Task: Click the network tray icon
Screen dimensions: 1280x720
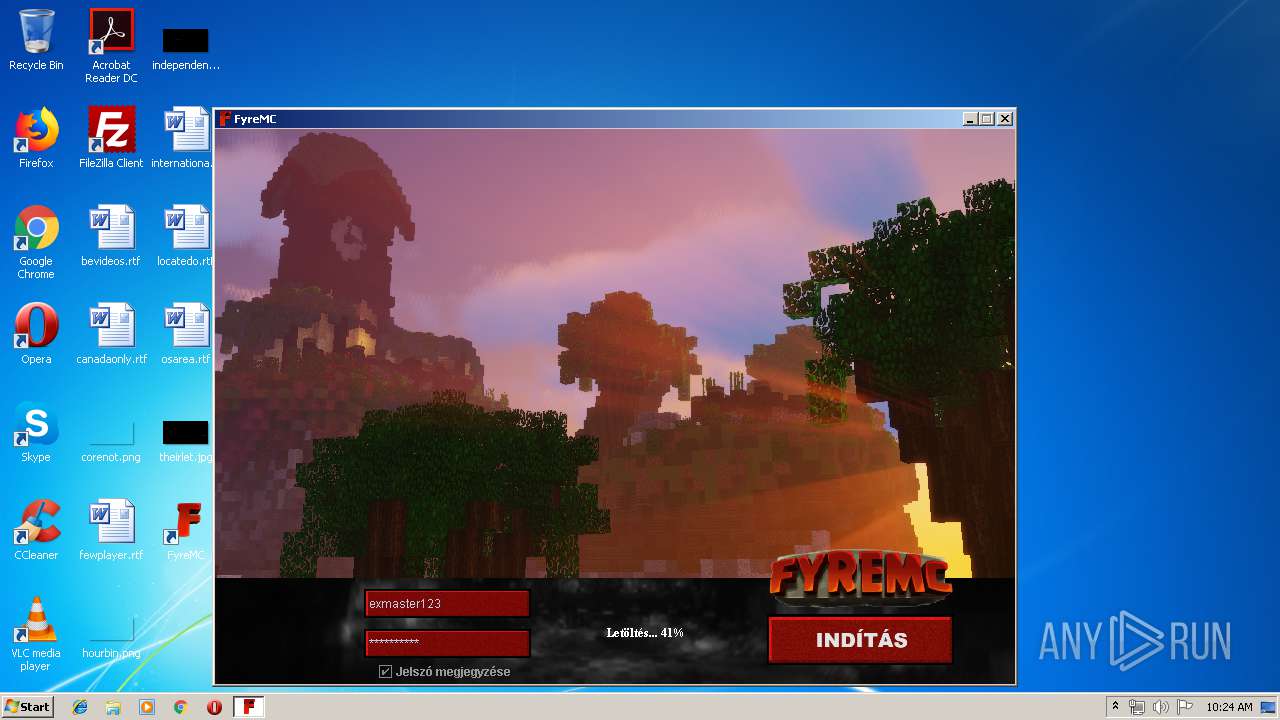Action: 1137,707
